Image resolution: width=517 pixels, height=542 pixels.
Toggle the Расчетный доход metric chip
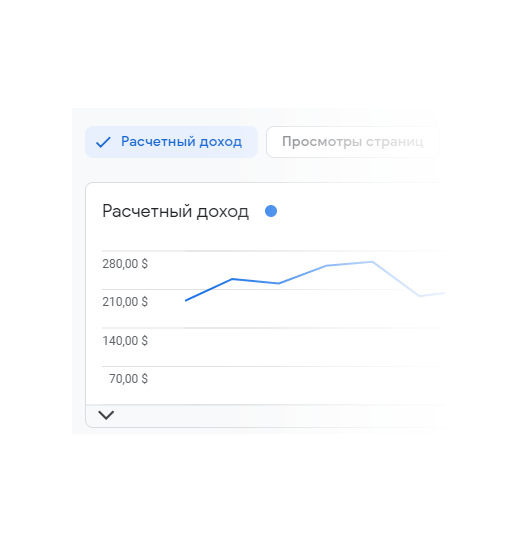[x=171, y=142]
